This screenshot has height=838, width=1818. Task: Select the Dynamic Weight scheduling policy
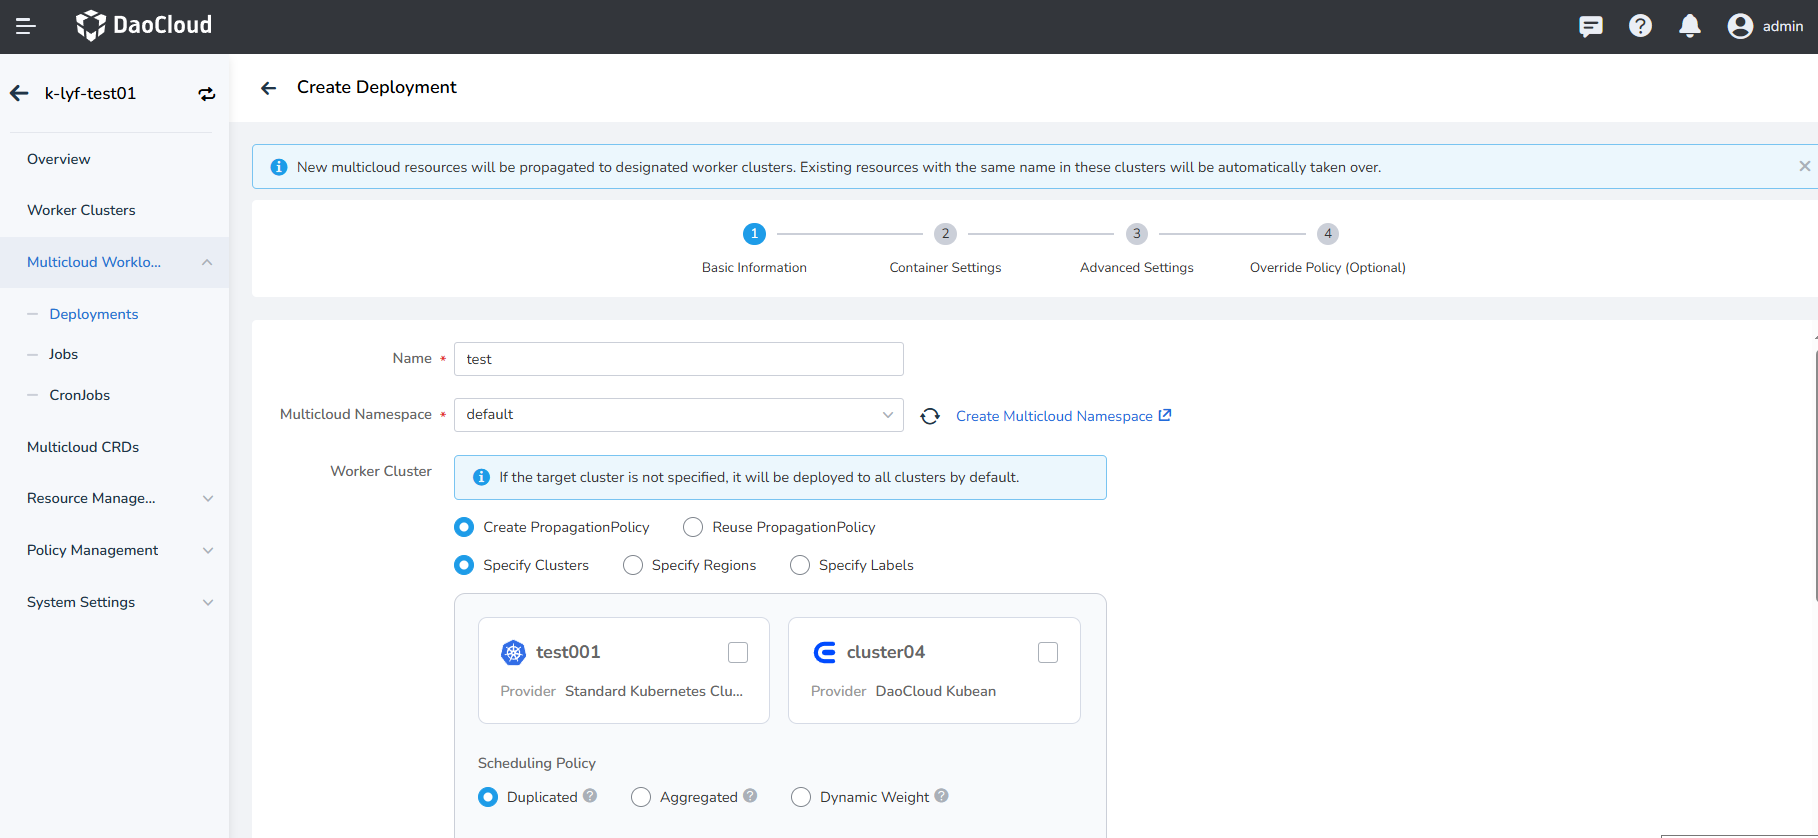click(801, 797)
